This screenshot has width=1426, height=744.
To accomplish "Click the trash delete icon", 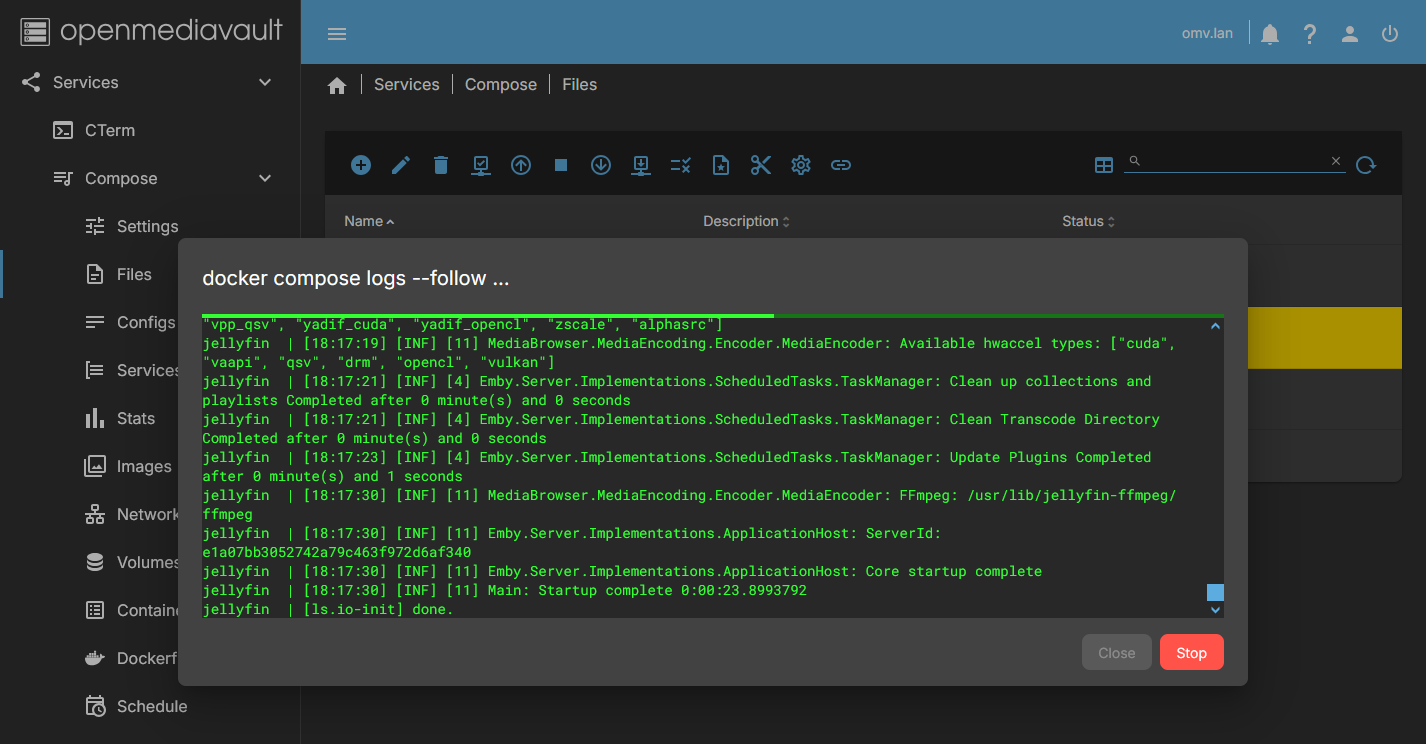I will pos(441,165).
